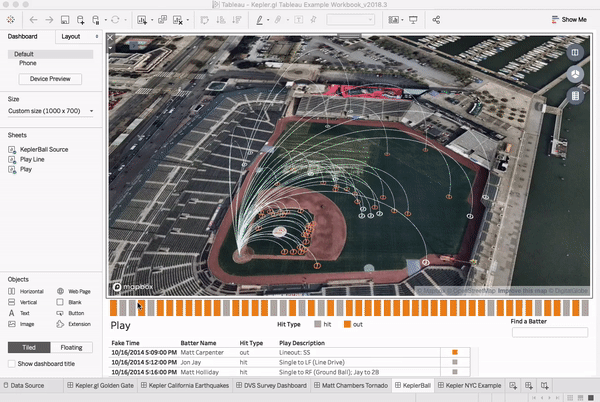The image size is (600, 402).
Task: Refresh the data source icon
Action: pos(115,20)
